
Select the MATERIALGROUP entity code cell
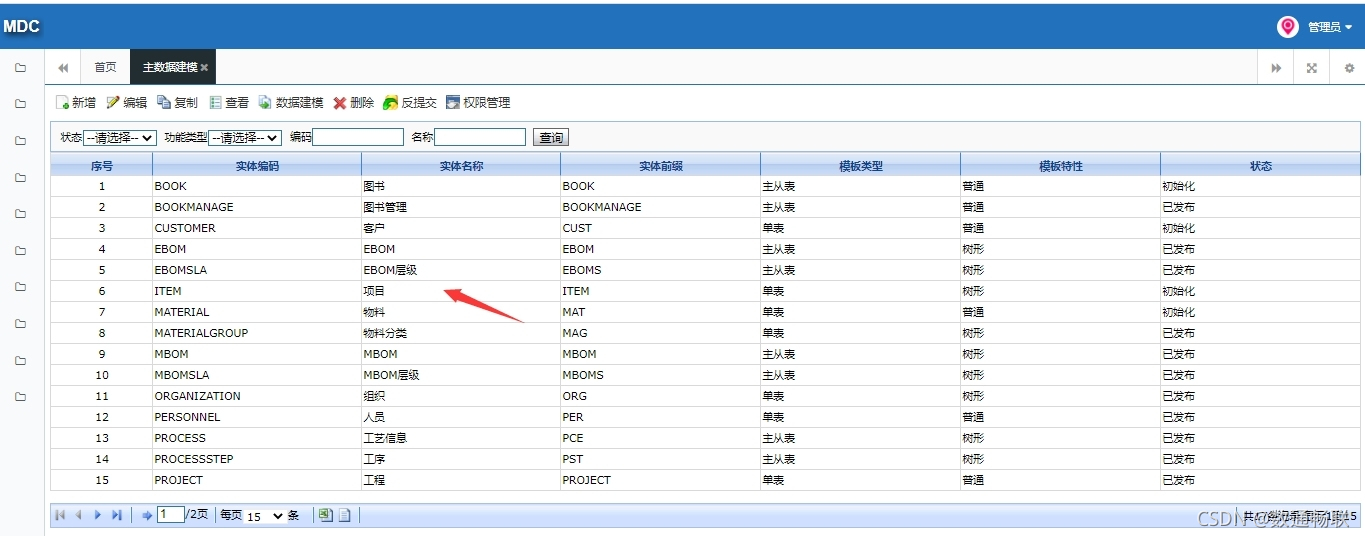(257, 333)
